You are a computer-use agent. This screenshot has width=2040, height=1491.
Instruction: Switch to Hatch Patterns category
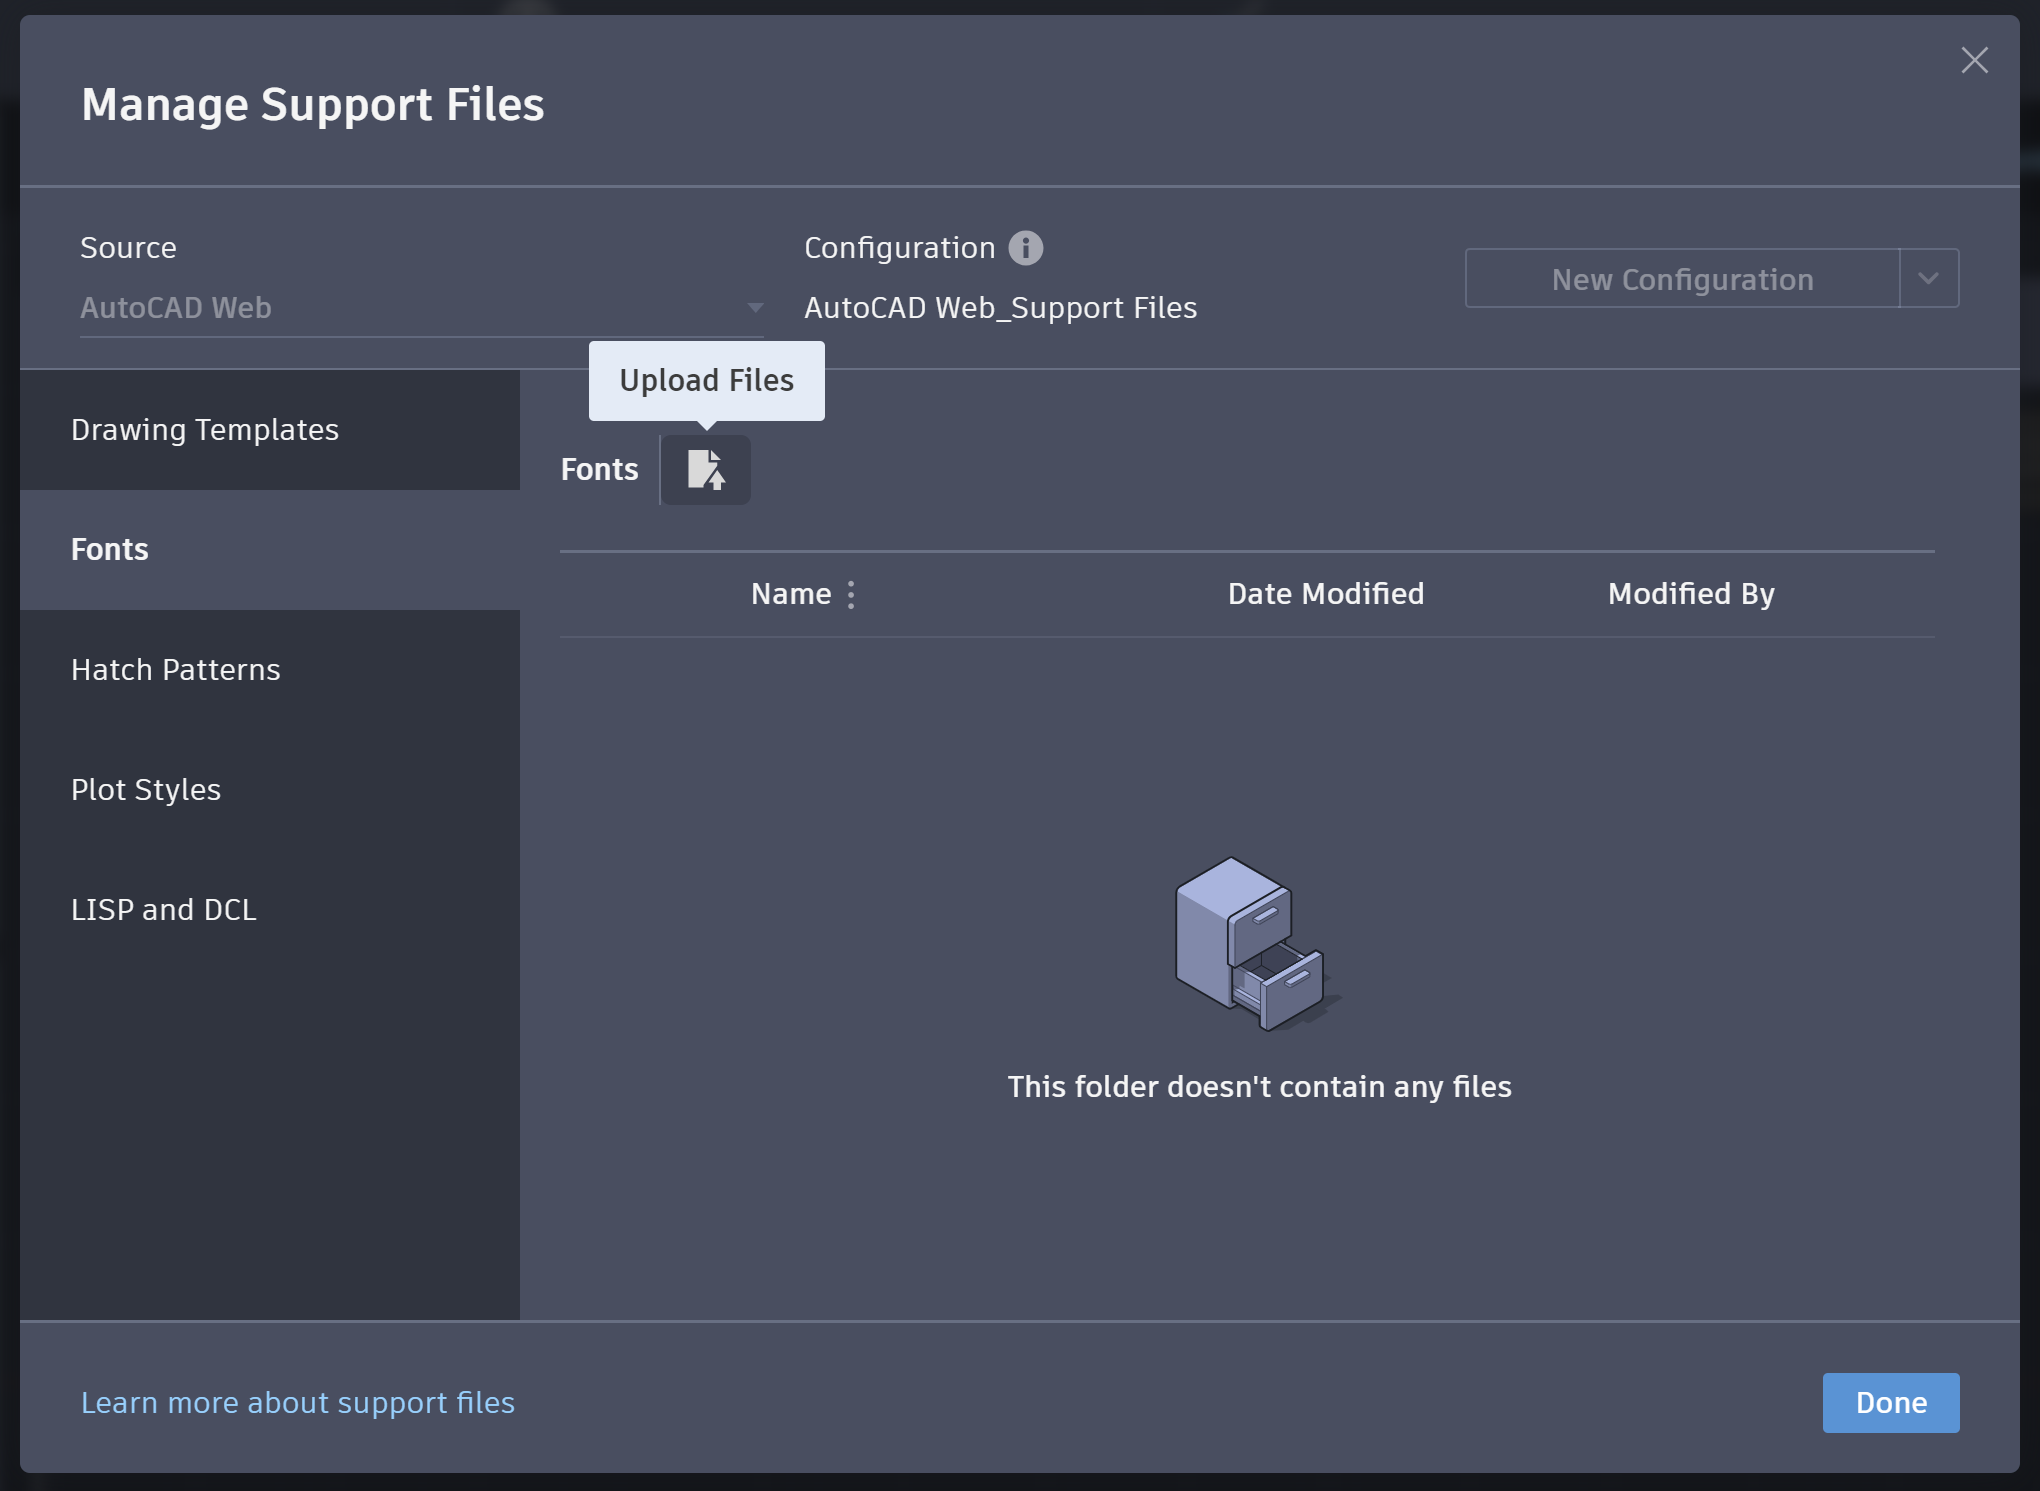[x=176, y=670]
